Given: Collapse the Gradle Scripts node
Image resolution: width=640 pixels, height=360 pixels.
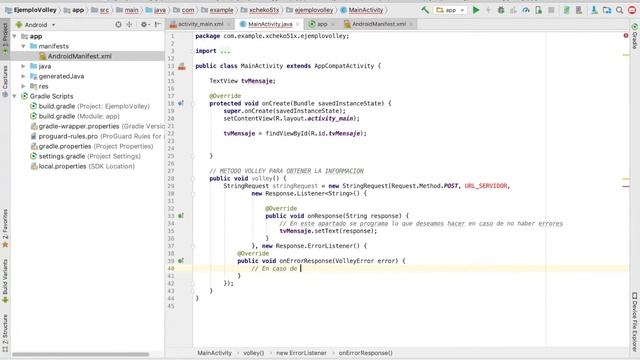Looking at the screenshot, I should [x=15, y=96].
